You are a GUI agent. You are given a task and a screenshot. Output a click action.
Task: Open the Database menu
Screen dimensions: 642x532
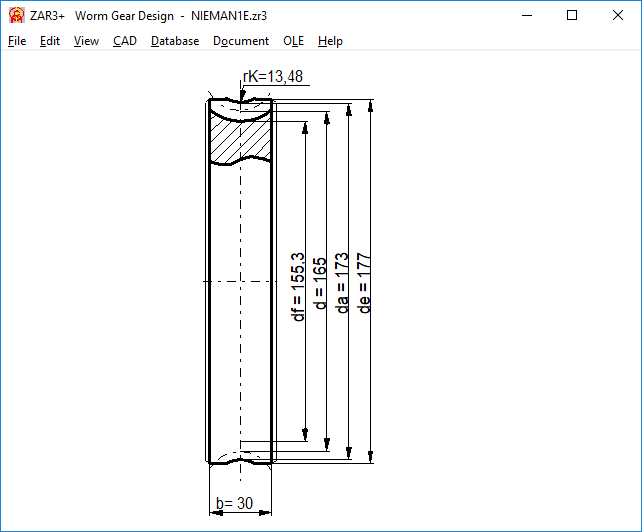point(175,41)
